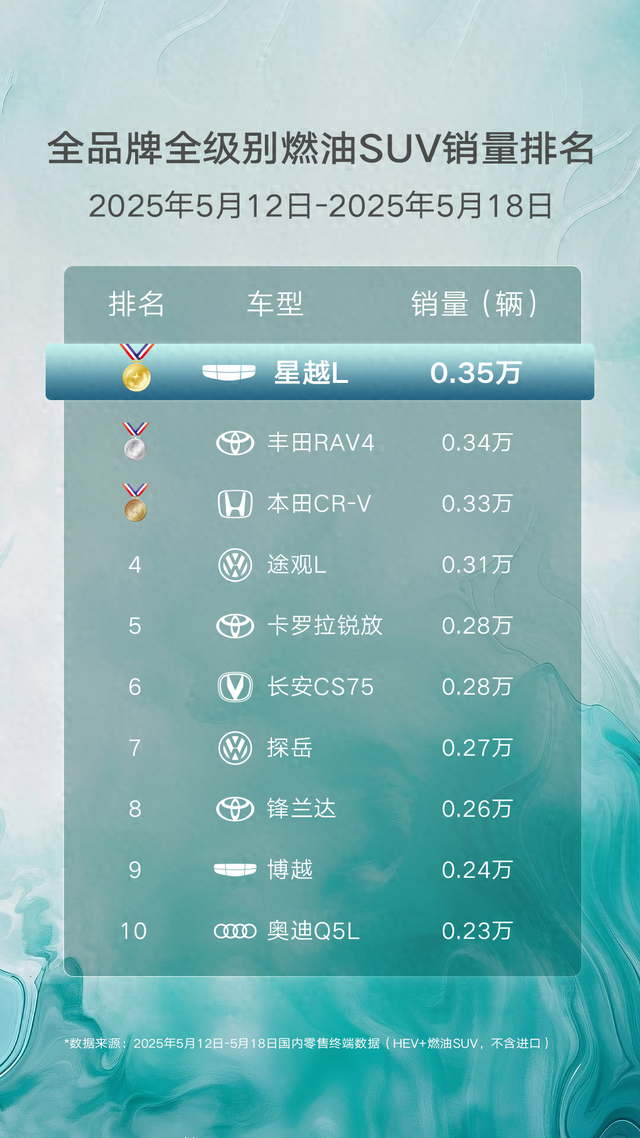Click the 0.35万 sales figure
640x1138 pixels.
476,373
